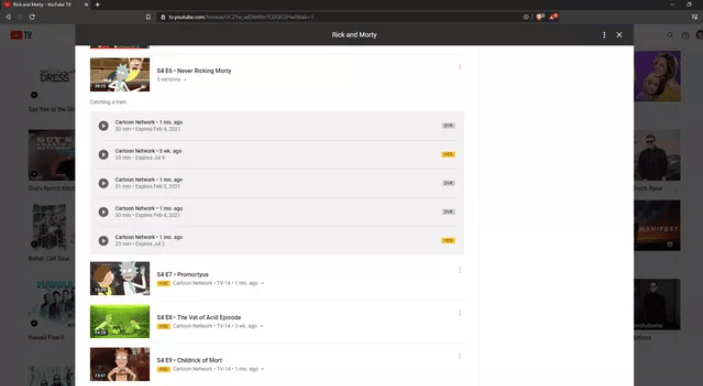The height and width of the screenshot is (386, 703).
Task: Expand versions arrow for Childrick of Mort
Action: [262, 369]
